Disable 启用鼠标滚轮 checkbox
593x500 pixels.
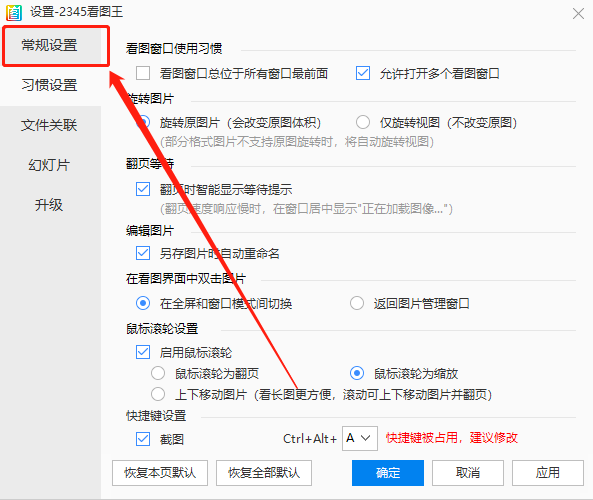coord(143,352)
